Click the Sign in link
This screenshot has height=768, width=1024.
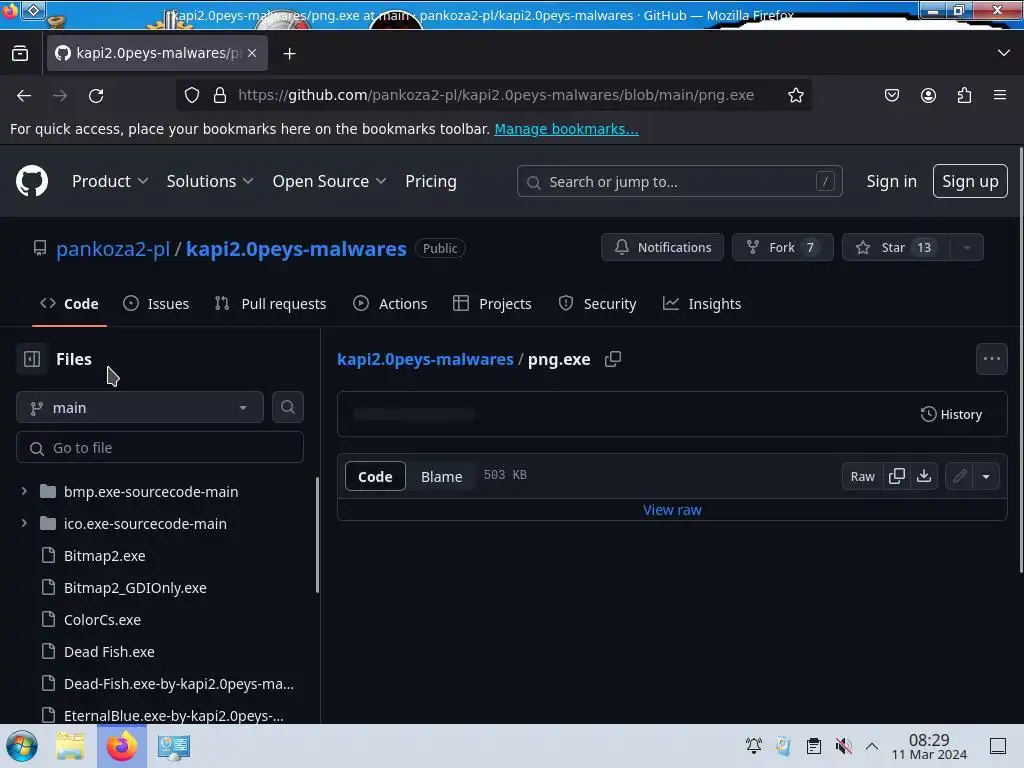click(x=891, y=181)
